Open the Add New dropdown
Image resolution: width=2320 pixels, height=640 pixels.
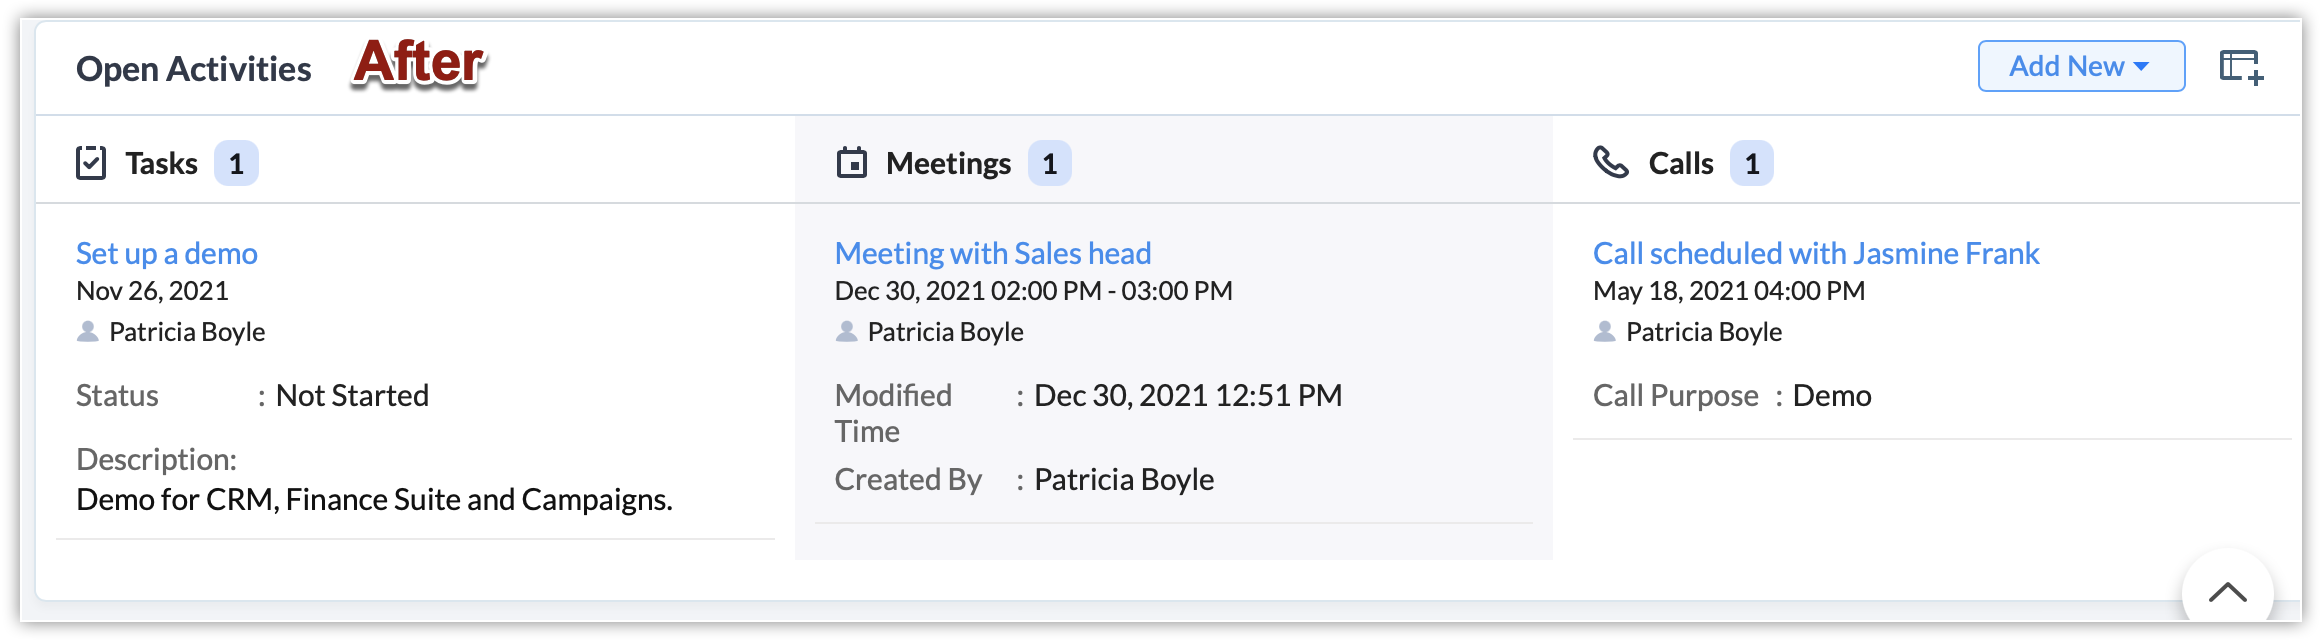pyautogui.click(x=2080, y=66)
